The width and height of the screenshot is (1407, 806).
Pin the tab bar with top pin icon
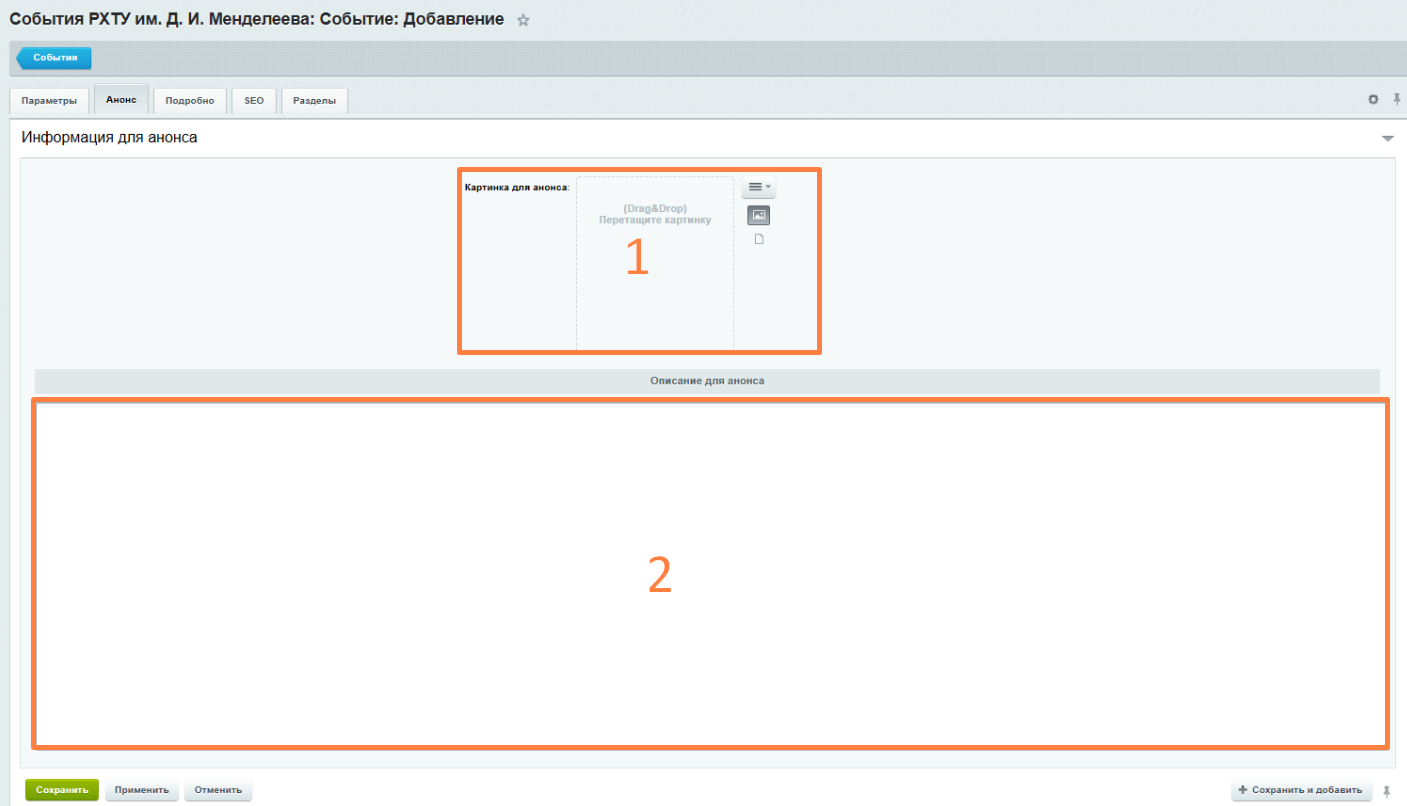point(1396,100)
